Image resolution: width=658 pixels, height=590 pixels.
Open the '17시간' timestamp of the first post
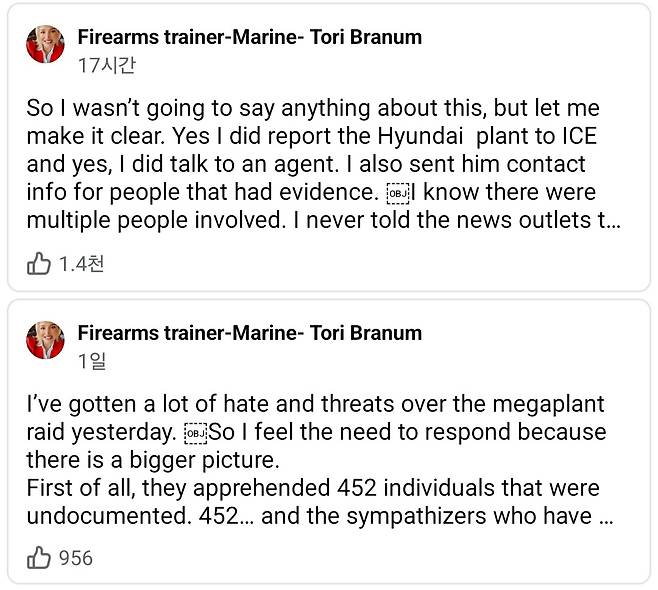[x=106, y=65]
